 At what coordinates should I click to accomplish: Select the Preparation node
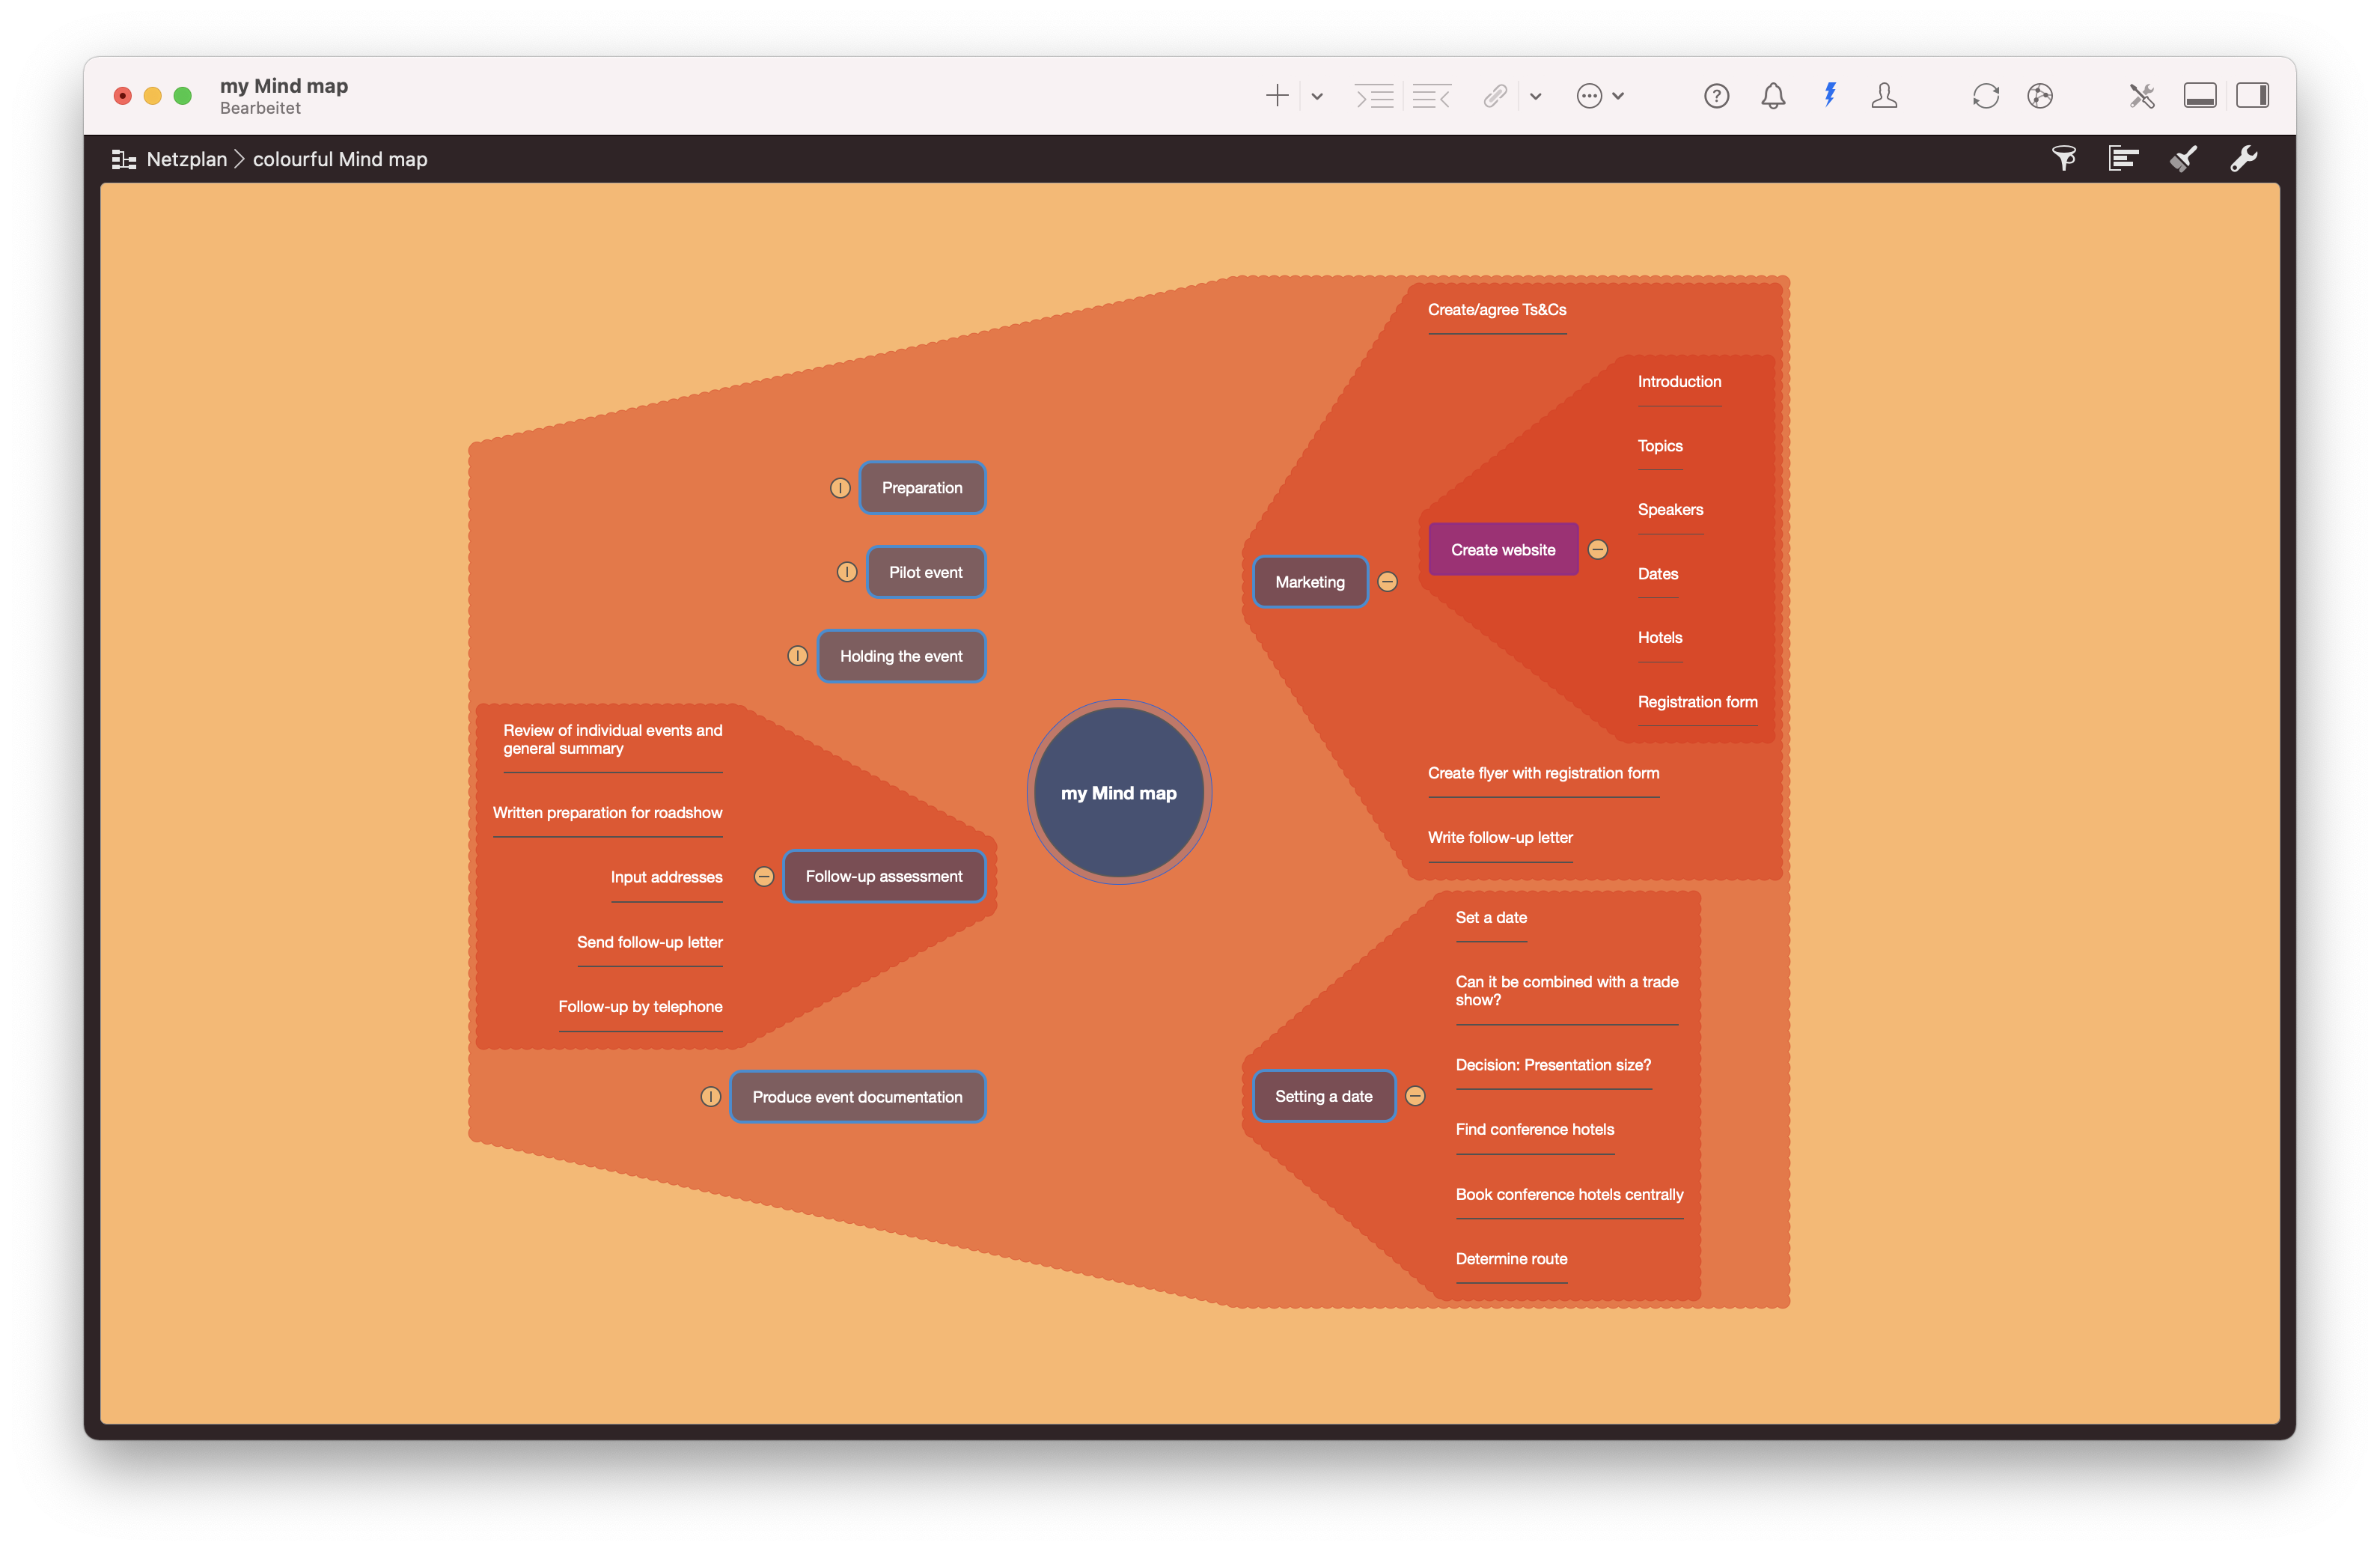click(x=922, y=488)
